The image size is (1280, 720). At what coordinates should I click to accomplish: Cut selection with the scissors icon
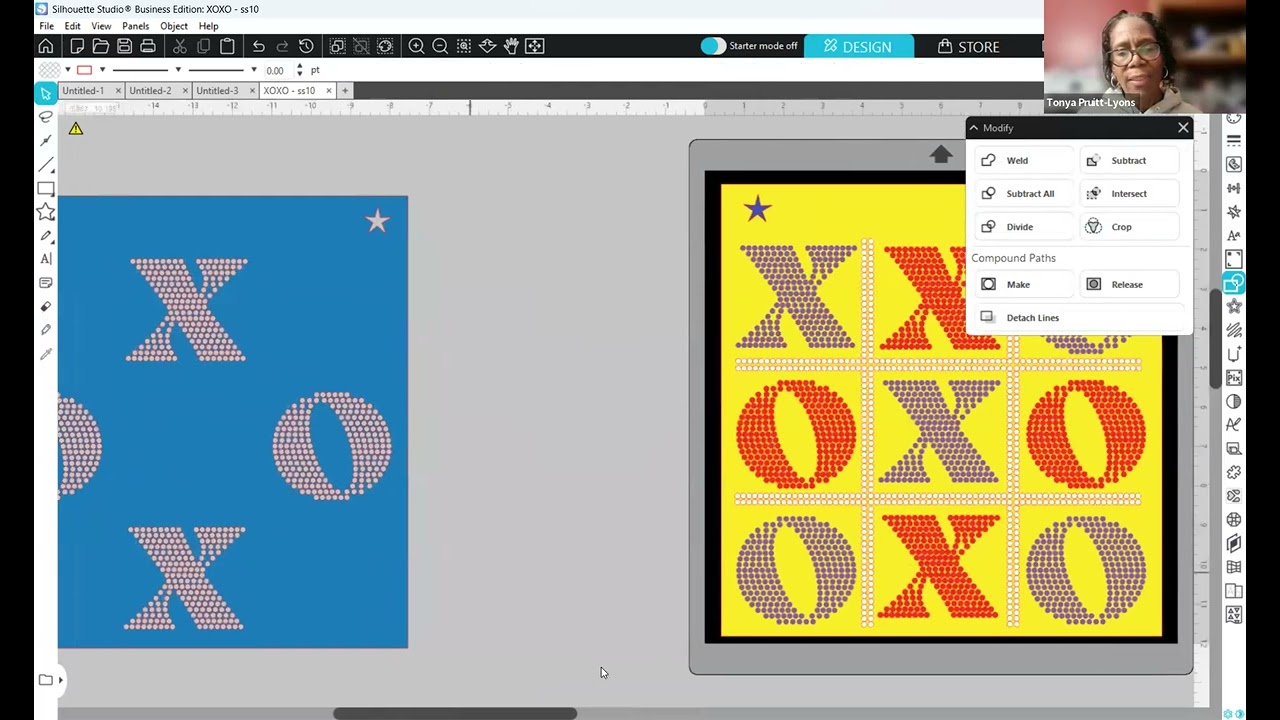point(180,46)
